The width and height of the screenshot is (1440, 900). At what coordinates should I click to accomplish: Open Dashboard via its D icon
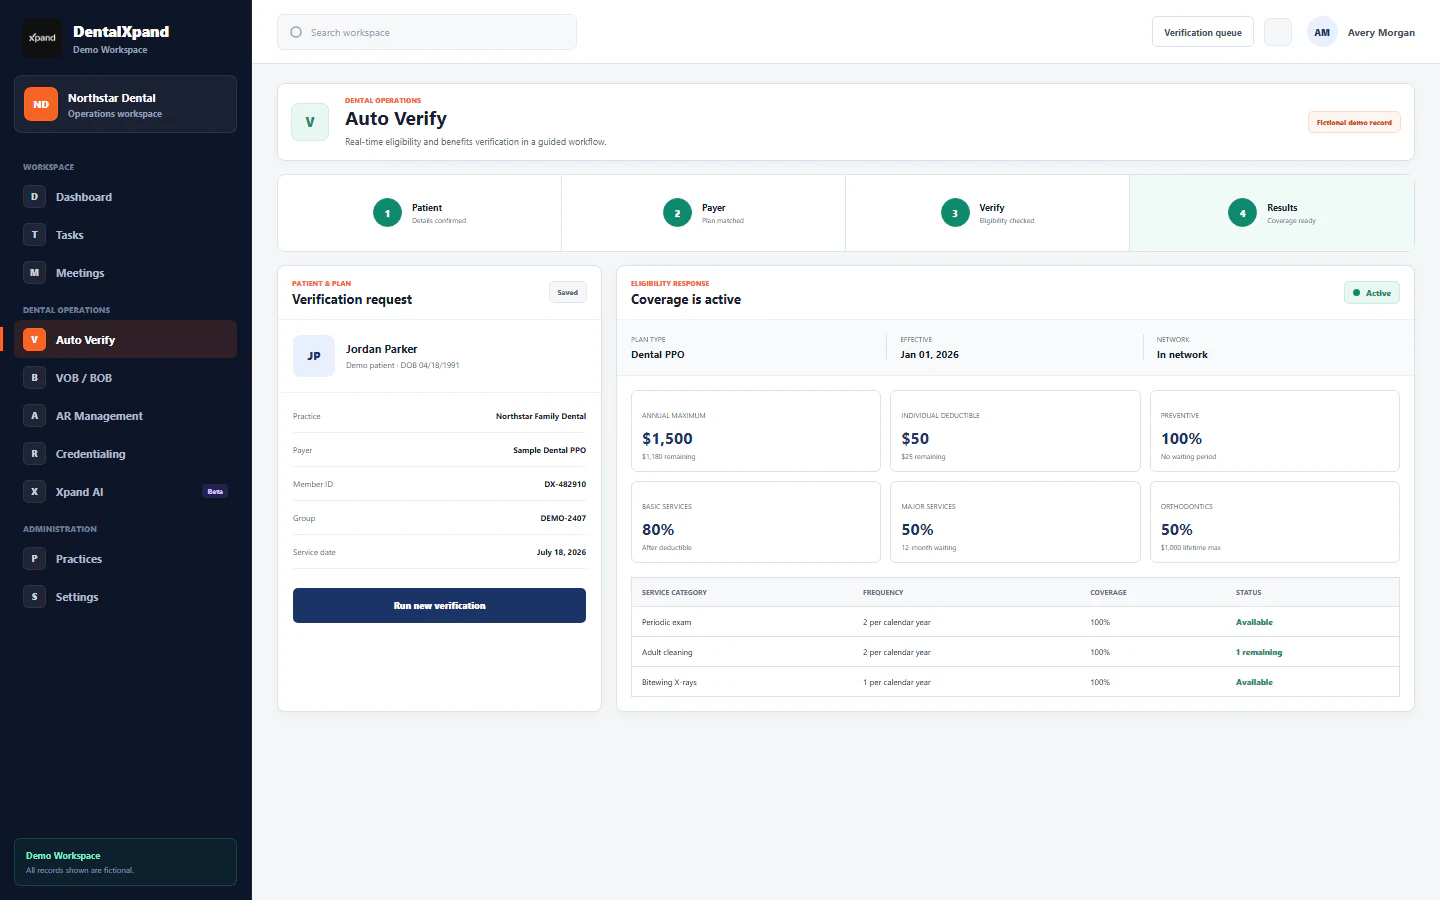pos(34,197)
